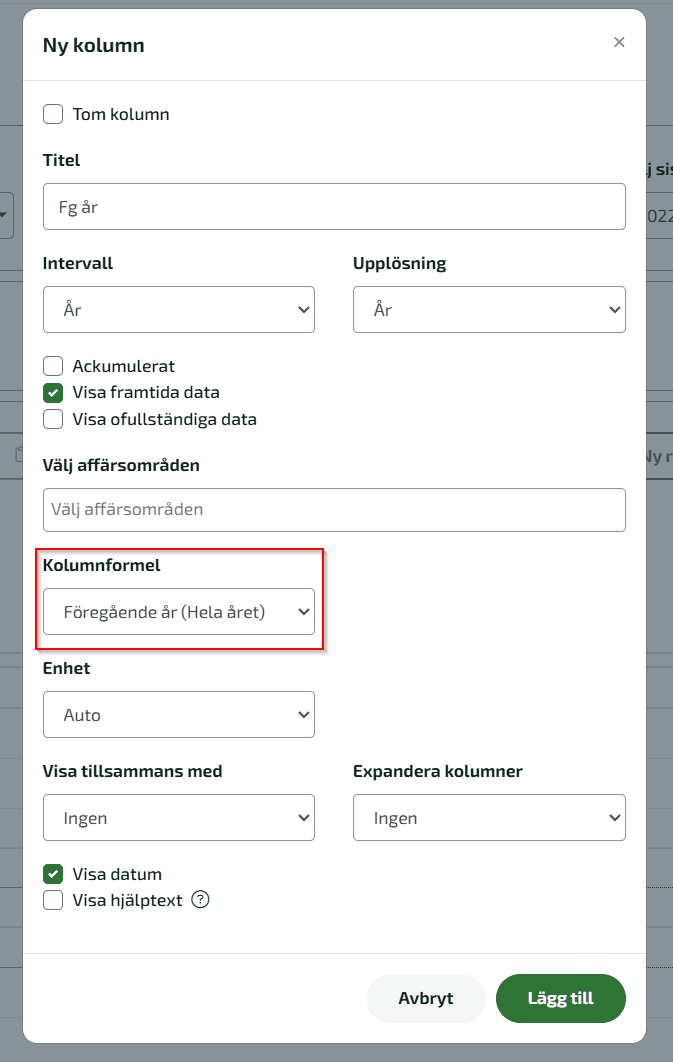Toggle the Ackumulerat checkbox
The image size is (673, 1062).
53,366
